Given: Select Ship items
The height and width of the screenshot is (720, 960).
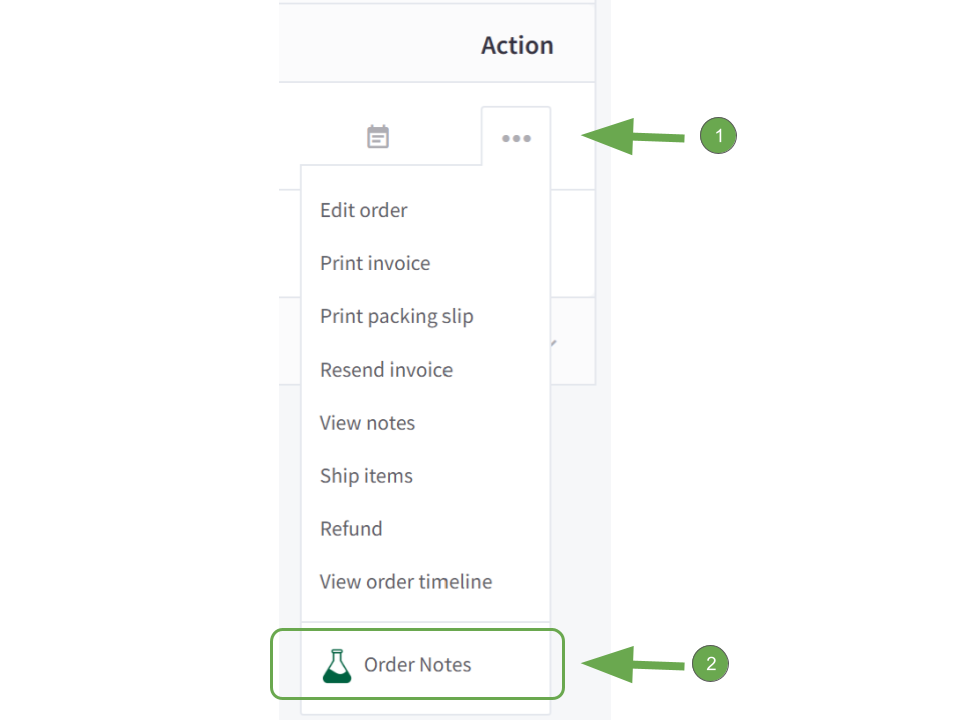Looking at the screenshot, I should click(366, 476).
